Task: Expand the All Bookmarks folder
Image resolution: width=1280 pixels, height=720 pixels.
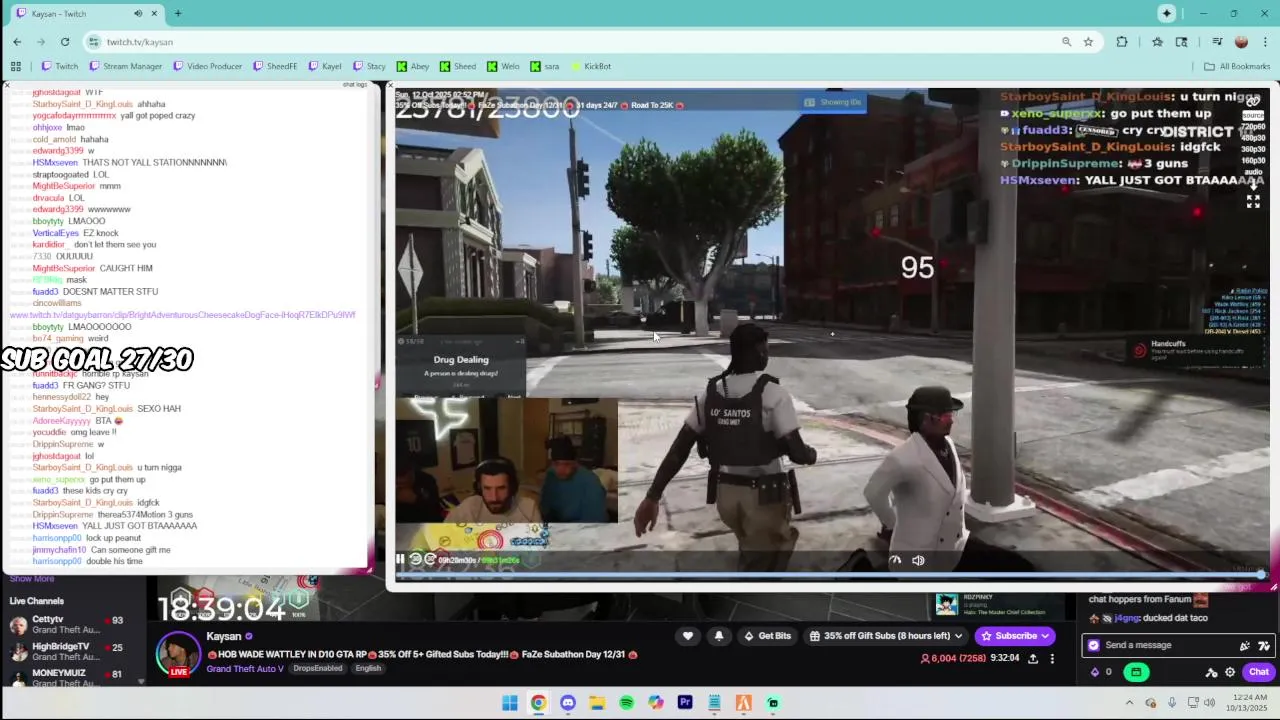Action: tap(1237, 66)
